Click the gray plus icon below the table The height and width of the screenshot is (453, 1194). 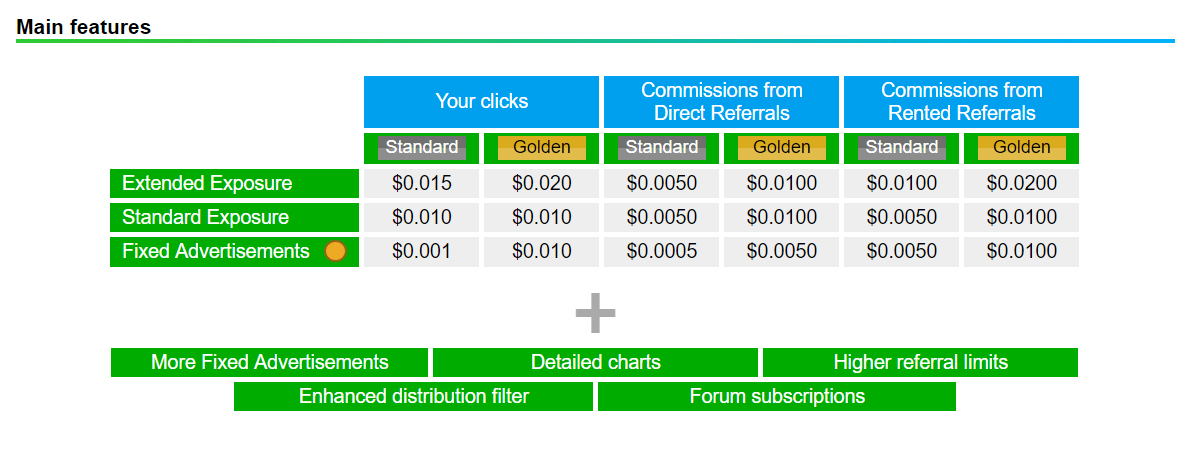595,313
